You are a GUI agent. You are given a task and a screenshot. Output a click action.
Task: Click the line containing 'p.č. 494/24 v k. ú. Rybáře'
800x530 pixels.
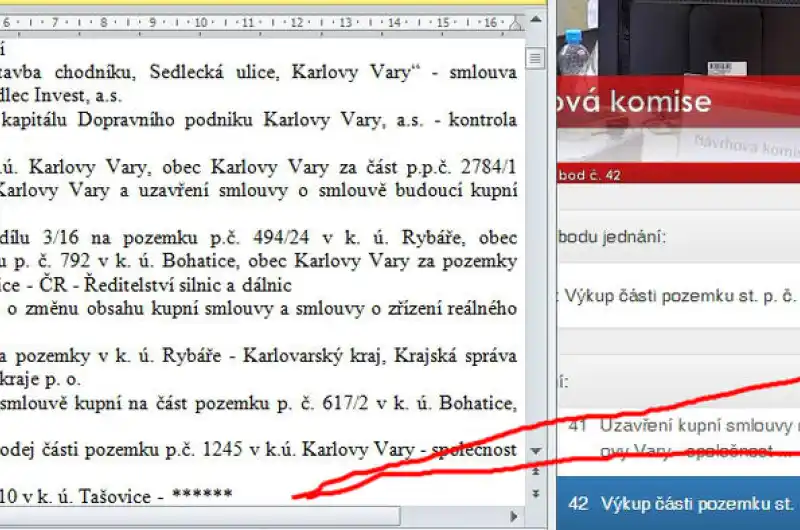coord(258,238)
